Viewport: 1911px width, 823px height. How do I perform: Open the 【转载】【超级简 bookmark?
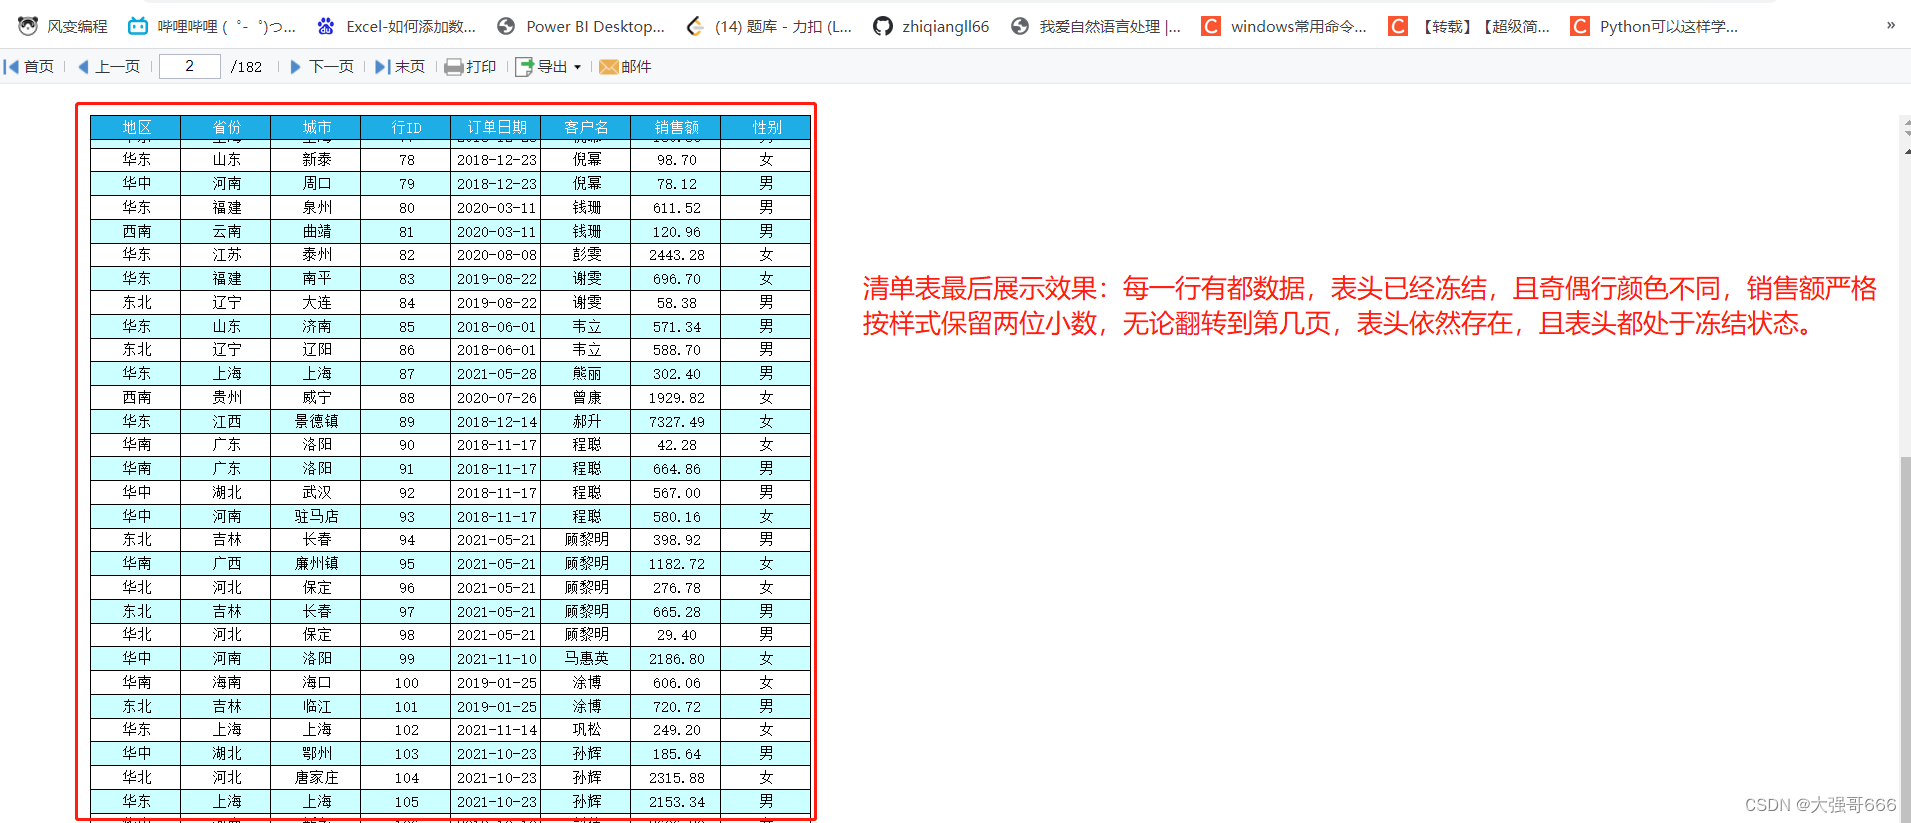click(1469, 26)
